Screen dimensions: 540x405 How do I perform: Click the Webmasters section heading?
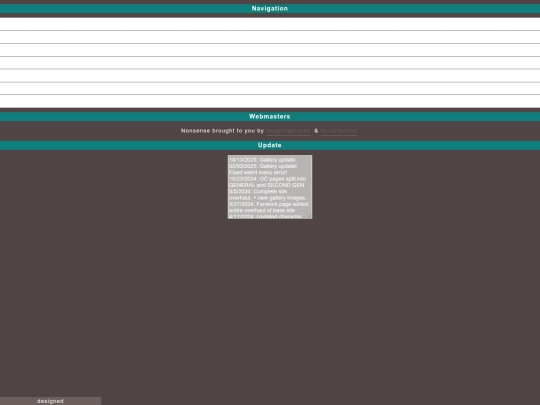[270, 116]
